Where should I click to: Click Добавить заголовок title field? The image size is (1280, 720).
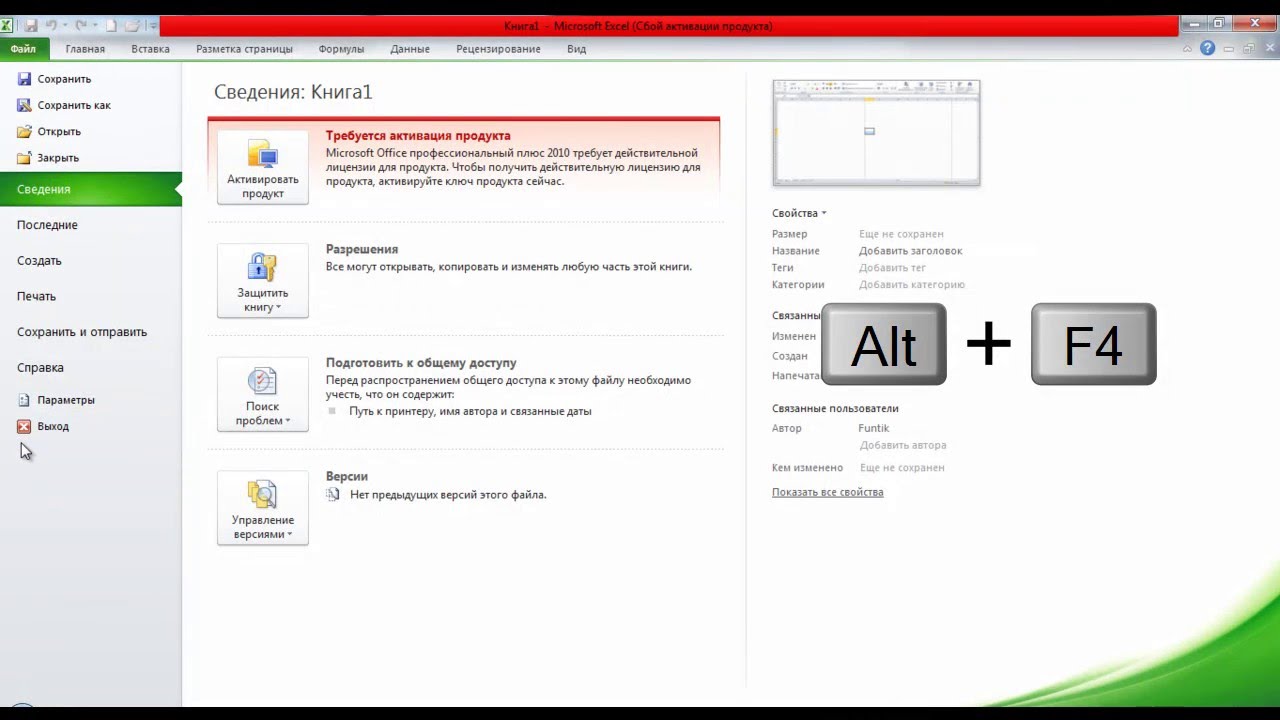(910, 251)
